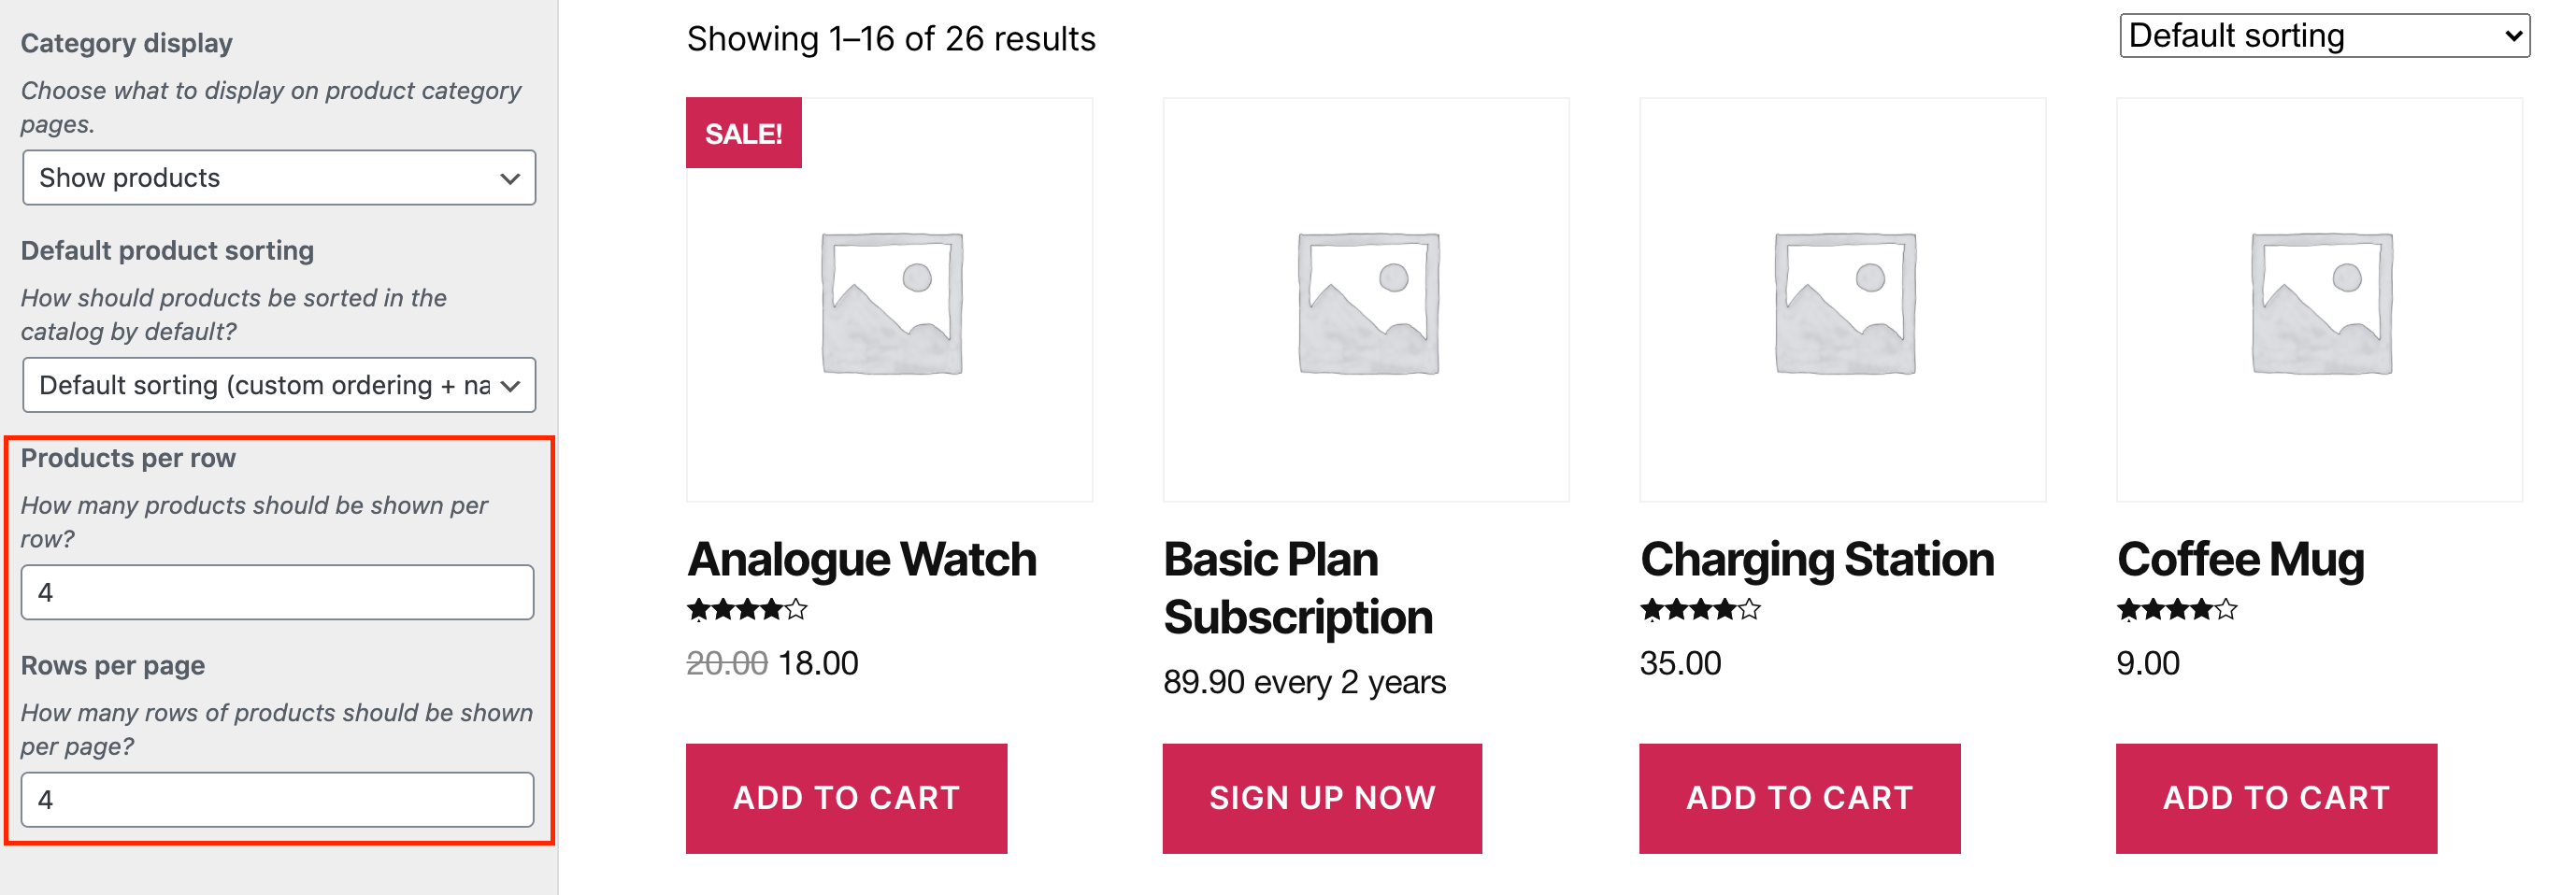Click the star rating under Charging Station
Viewport: 2576px width, 895px height.
[1700, 609]
